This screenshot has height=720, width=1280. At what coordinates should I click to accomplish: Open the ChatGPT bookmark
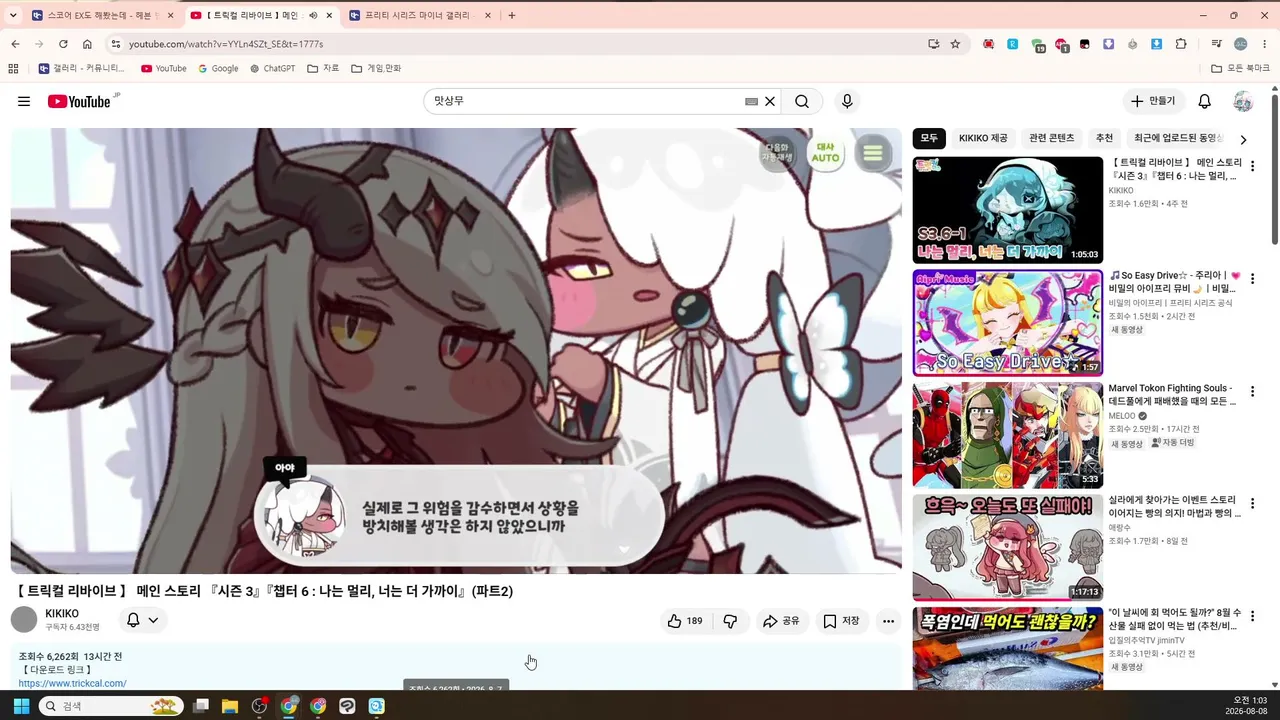[x=272, y=68]
